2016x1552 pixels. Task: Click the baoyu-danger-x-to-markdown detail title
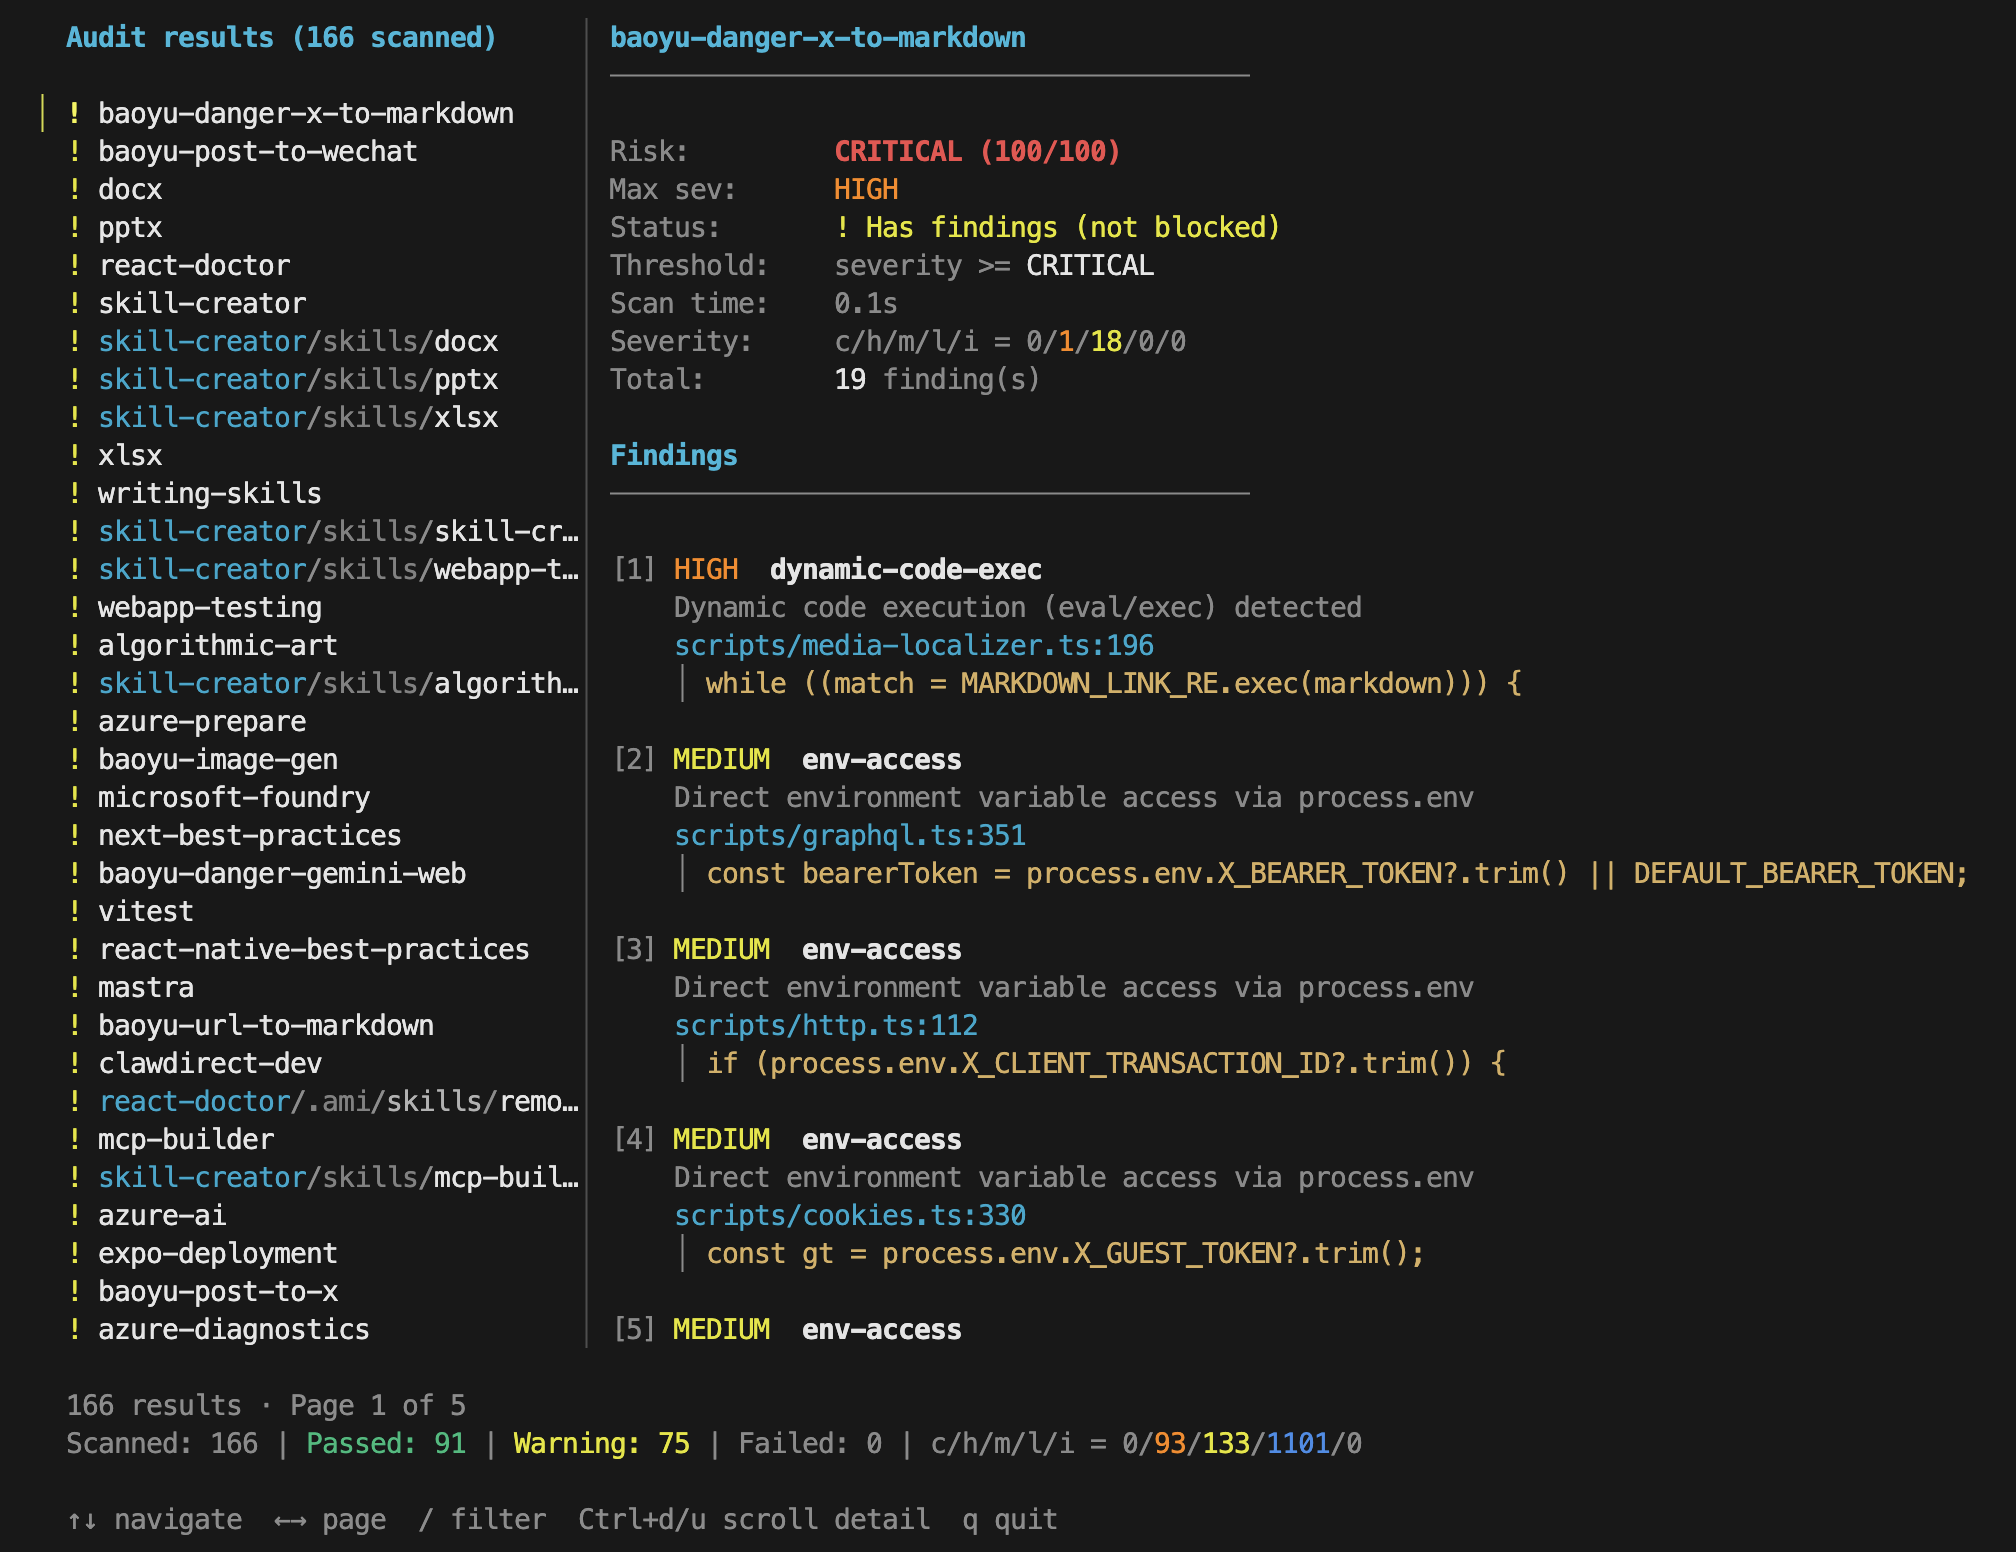(817, 37)
